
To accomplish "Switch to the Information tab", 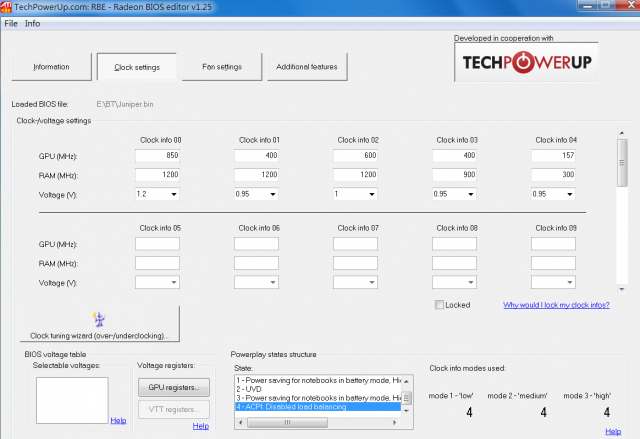I will [x=51, y=67].
